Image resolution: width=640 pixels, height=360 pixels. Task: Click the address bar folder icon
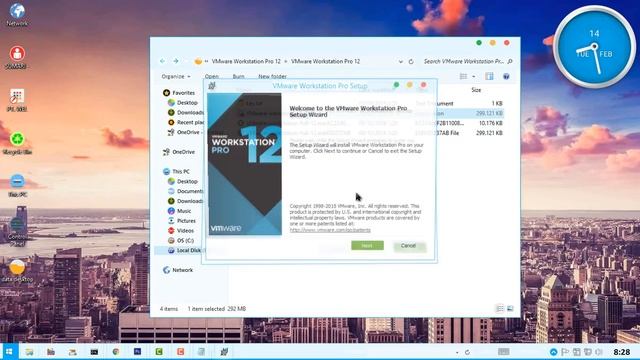coord(198,61)
